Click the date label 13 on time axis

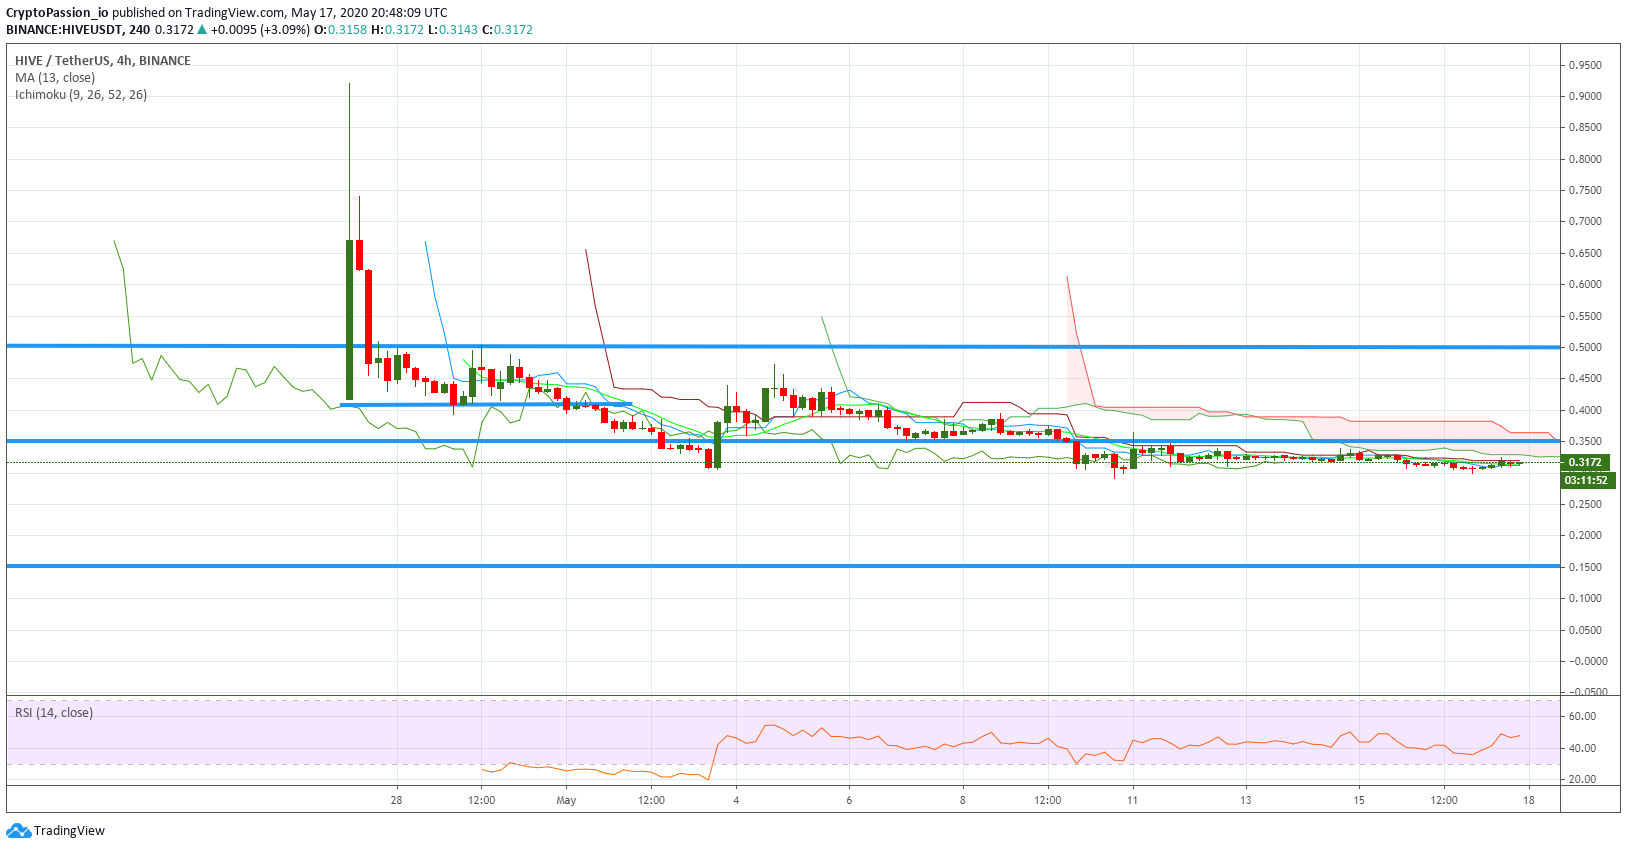[x=1246, y=800]
